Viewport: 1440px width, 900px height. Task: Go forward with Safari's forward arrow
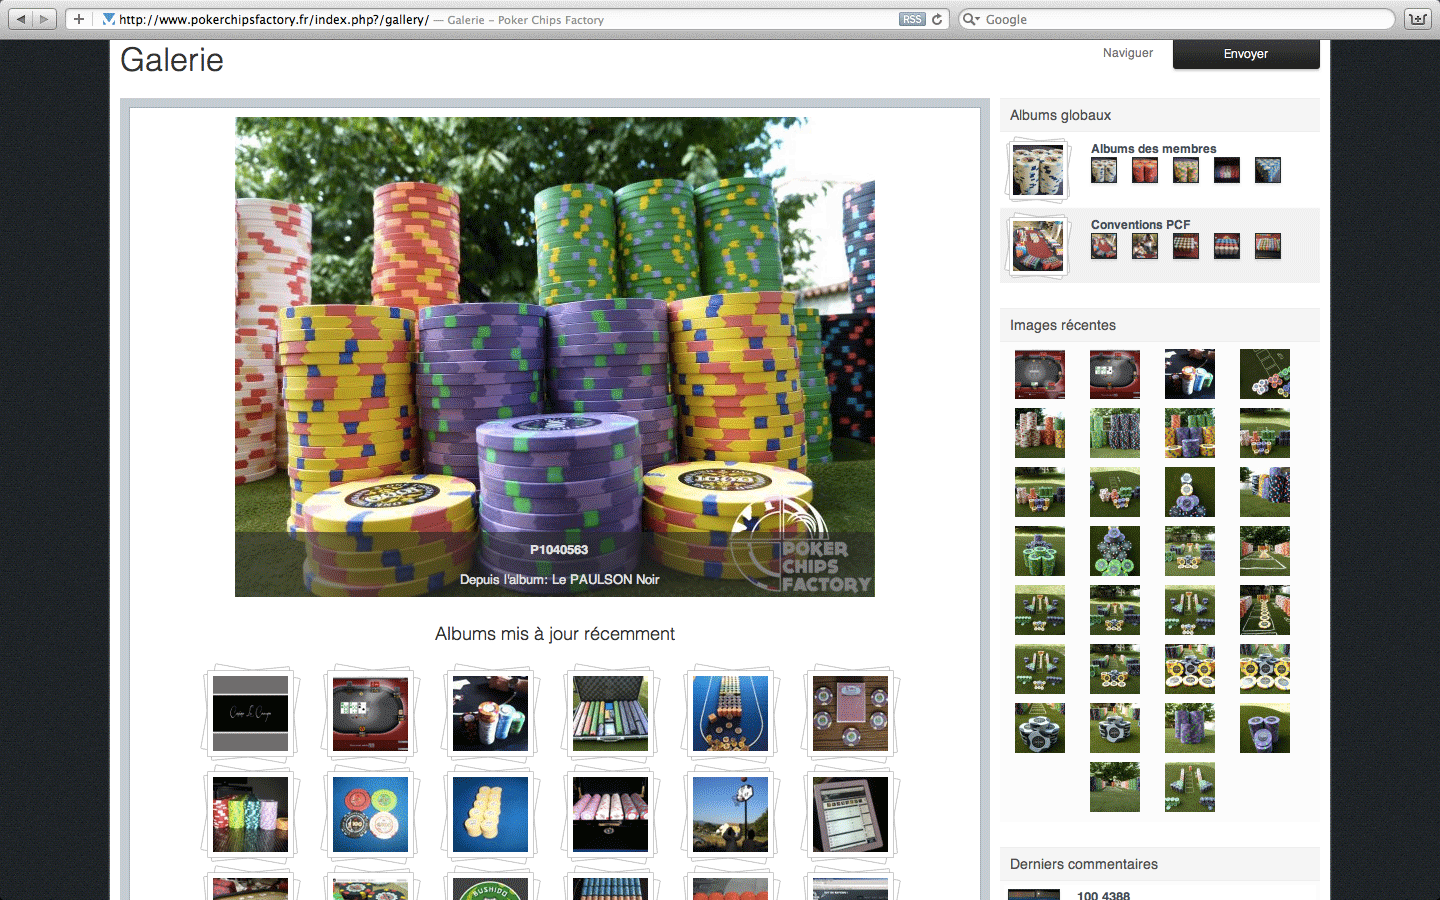click(x=44, y=19)
